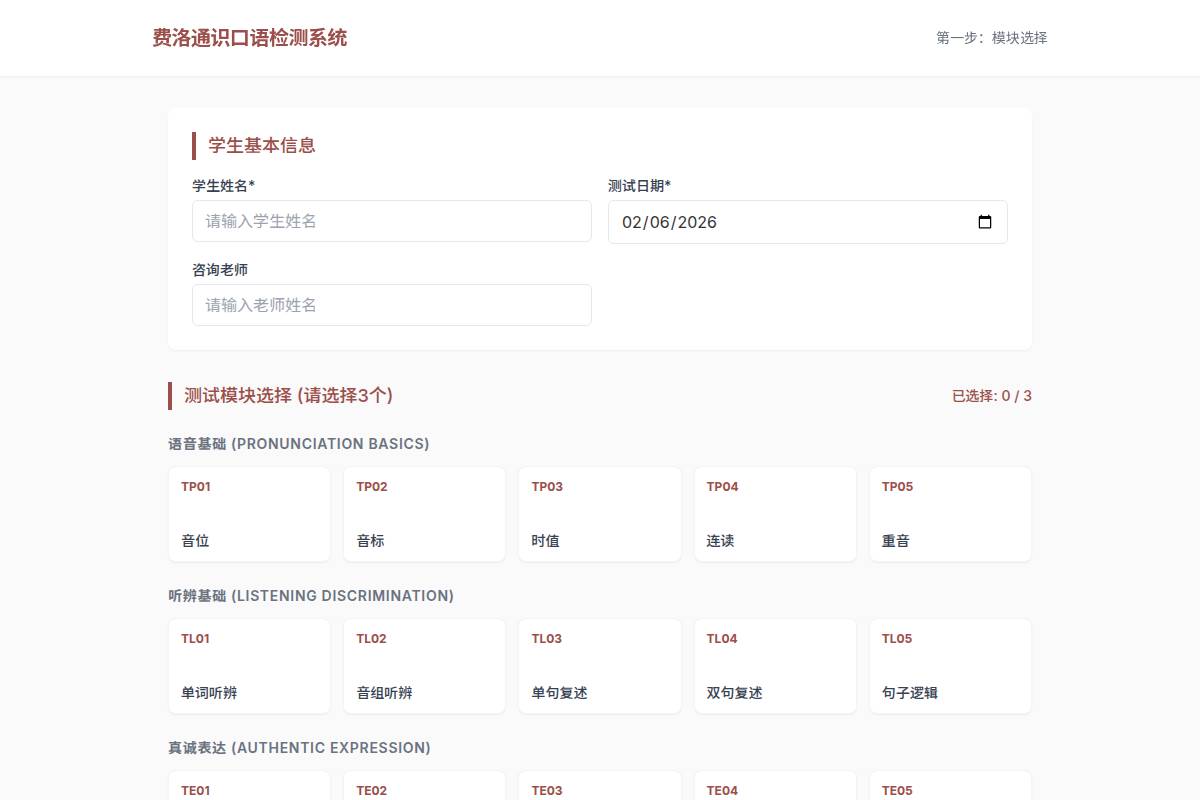Click the 学生姓名 name input field
The height and width of the screenshot is (800, 1200).
click(391, 221)
